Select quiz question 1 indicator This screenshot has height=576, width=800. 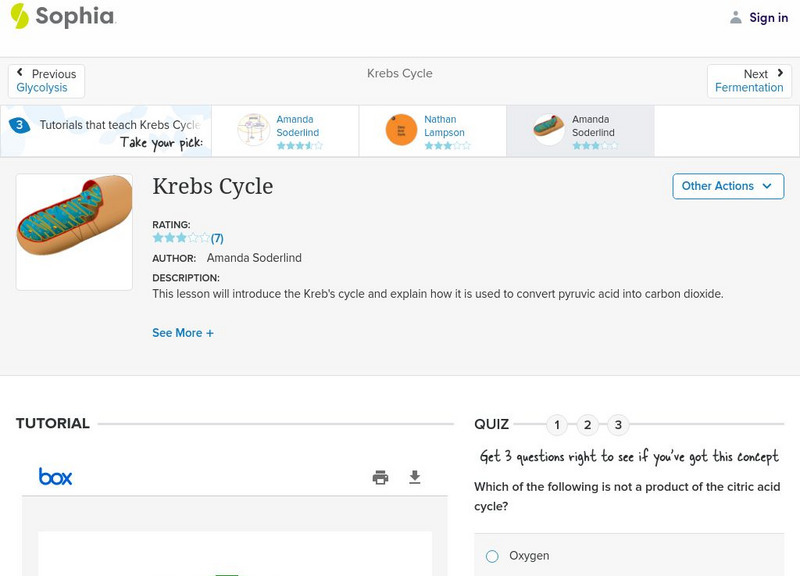coord(557,425)
